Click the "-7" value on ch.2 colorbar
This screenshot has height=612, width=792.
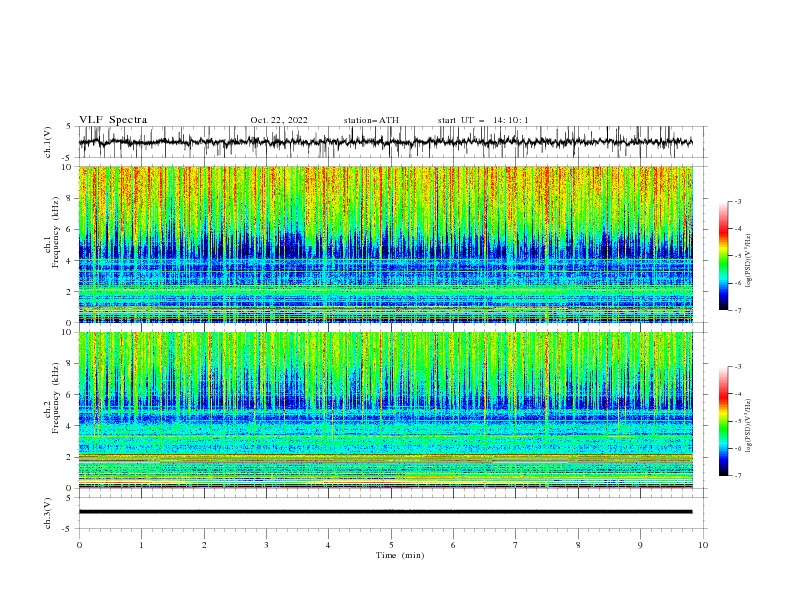tap(737, 475)
